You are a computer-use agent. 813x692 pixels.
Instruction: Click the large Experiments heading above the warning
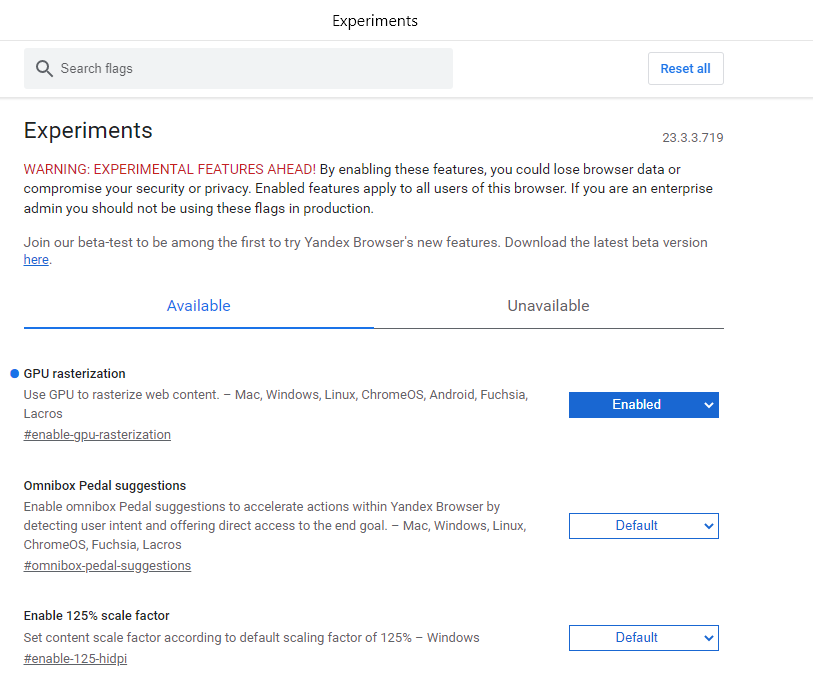click(88, 130)
